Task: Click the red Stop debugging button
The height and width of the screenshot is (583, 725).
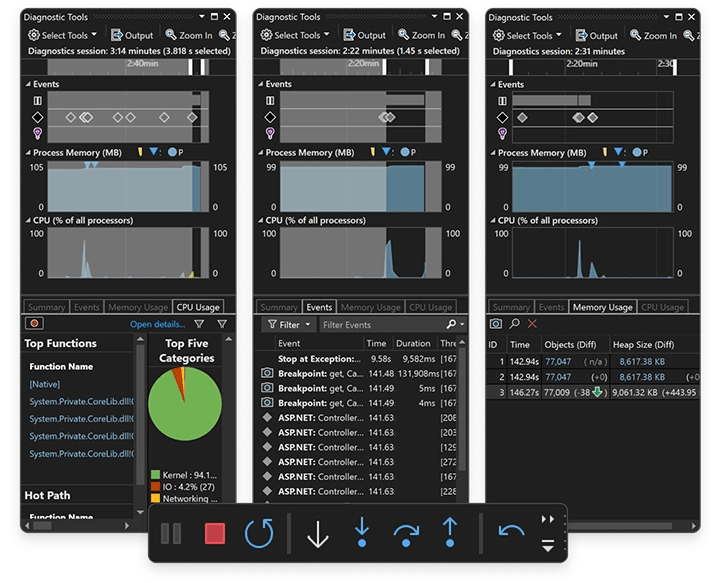Action: (x=215, y=534)
